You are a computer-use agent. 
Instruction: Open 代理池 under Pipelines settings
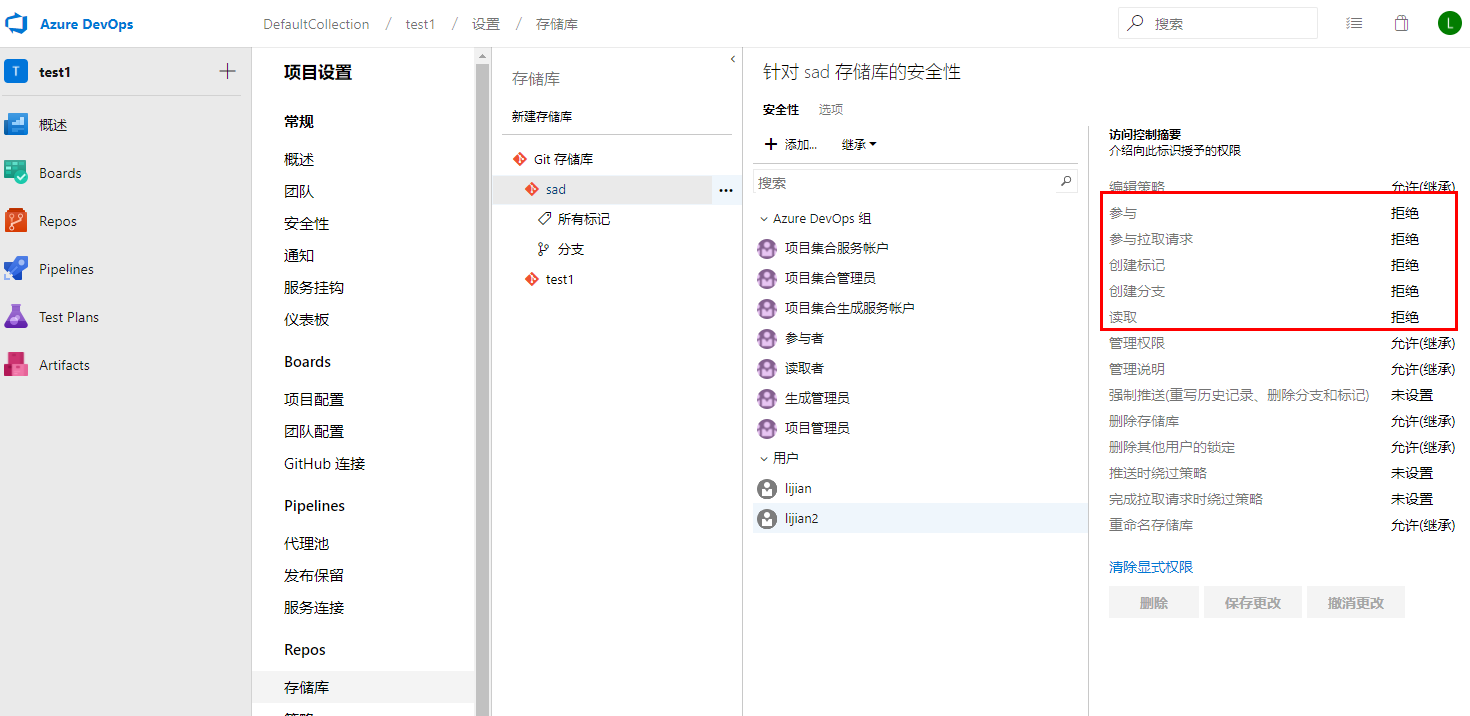click(x=306, y=543)
